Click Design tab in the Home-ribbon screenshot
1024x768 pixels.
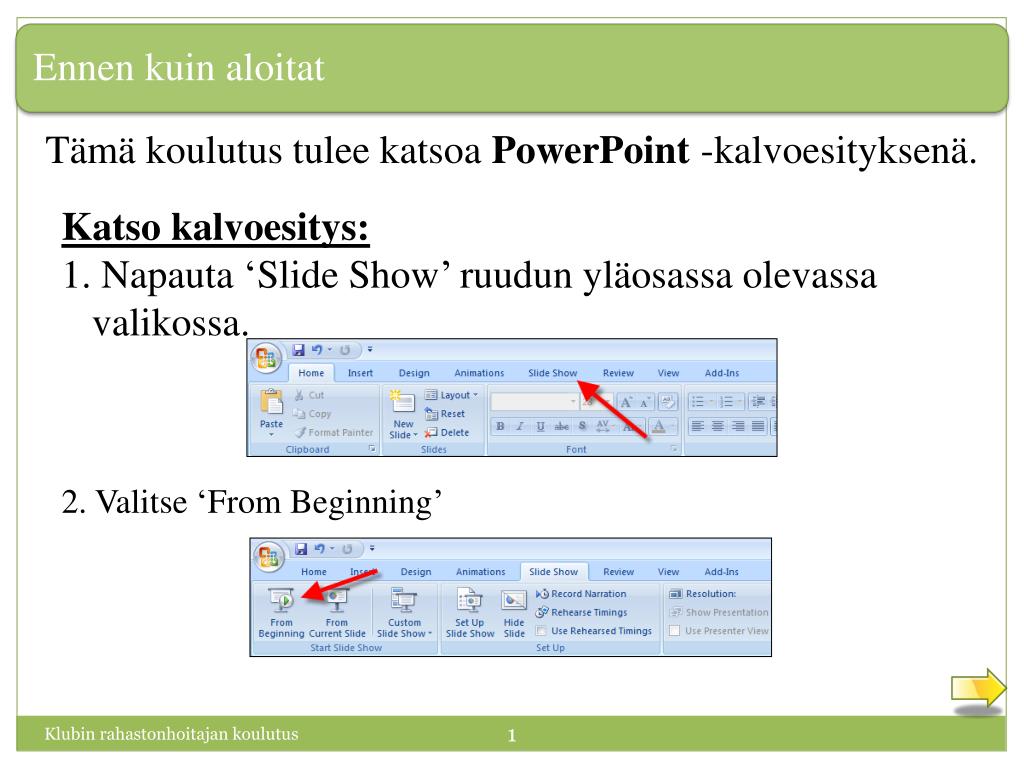pyautogui.click(x=414, y=373)
